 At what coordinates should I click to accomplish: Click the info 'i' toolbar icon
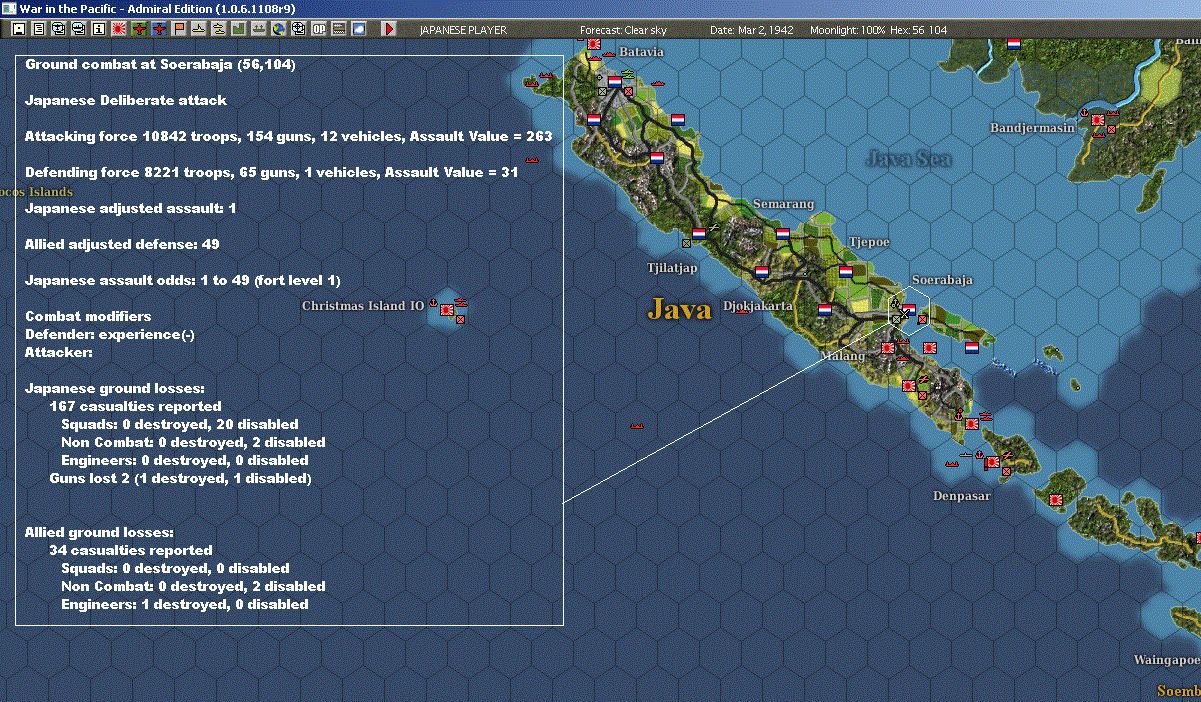coord(98,29)
